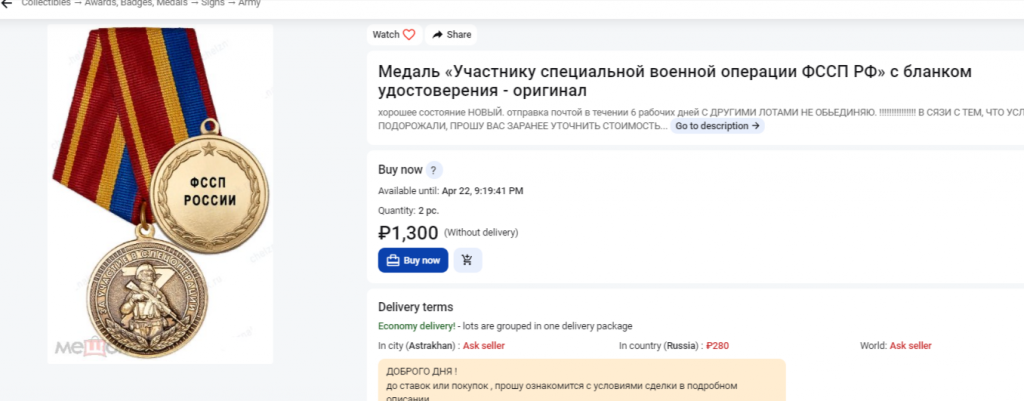Expand full text via Go to description
This screenshot has height=401, width=1024.
716,127
